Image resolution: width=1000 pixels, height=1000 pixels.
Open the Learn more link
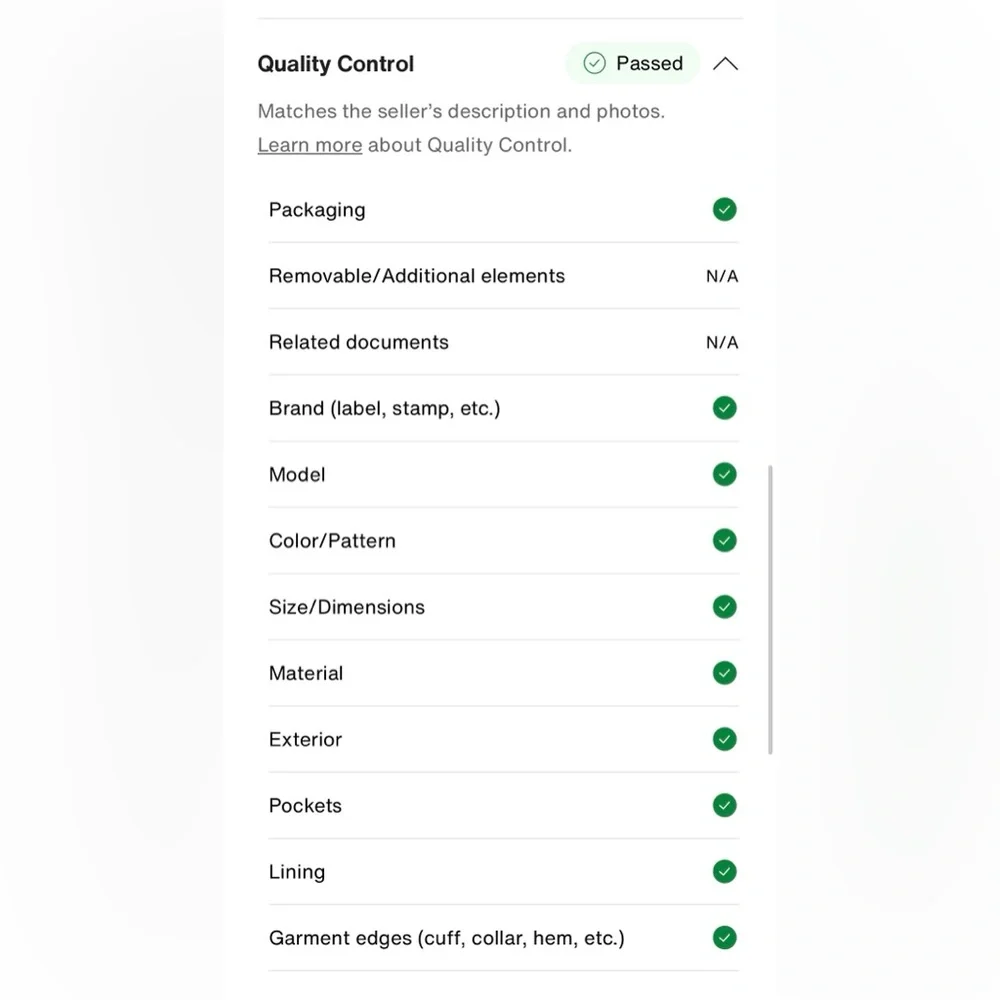pyautogui.click(x=310, y=145)
